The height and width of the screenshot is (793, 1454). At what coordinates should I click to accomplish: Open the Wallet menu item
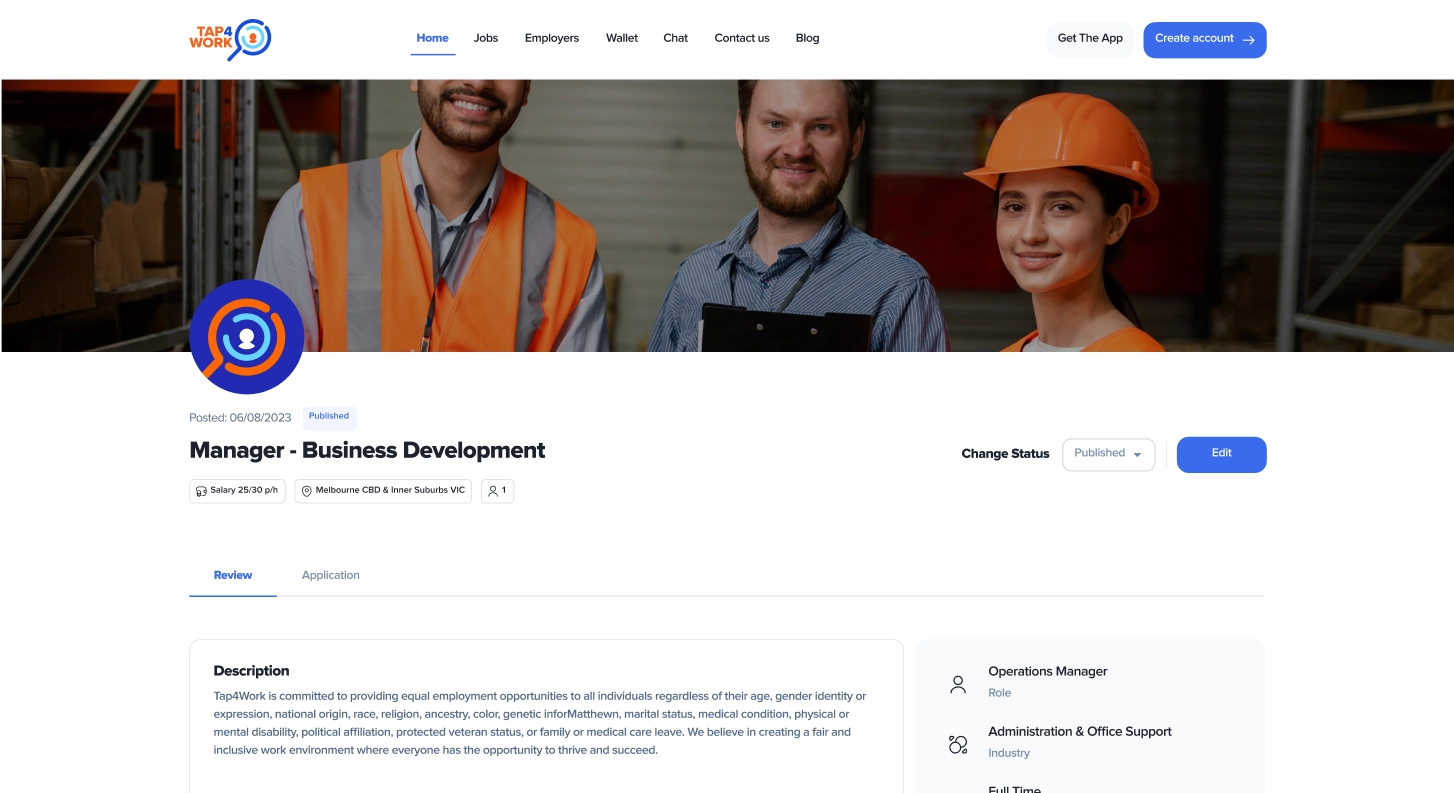(x=622, y=38)
